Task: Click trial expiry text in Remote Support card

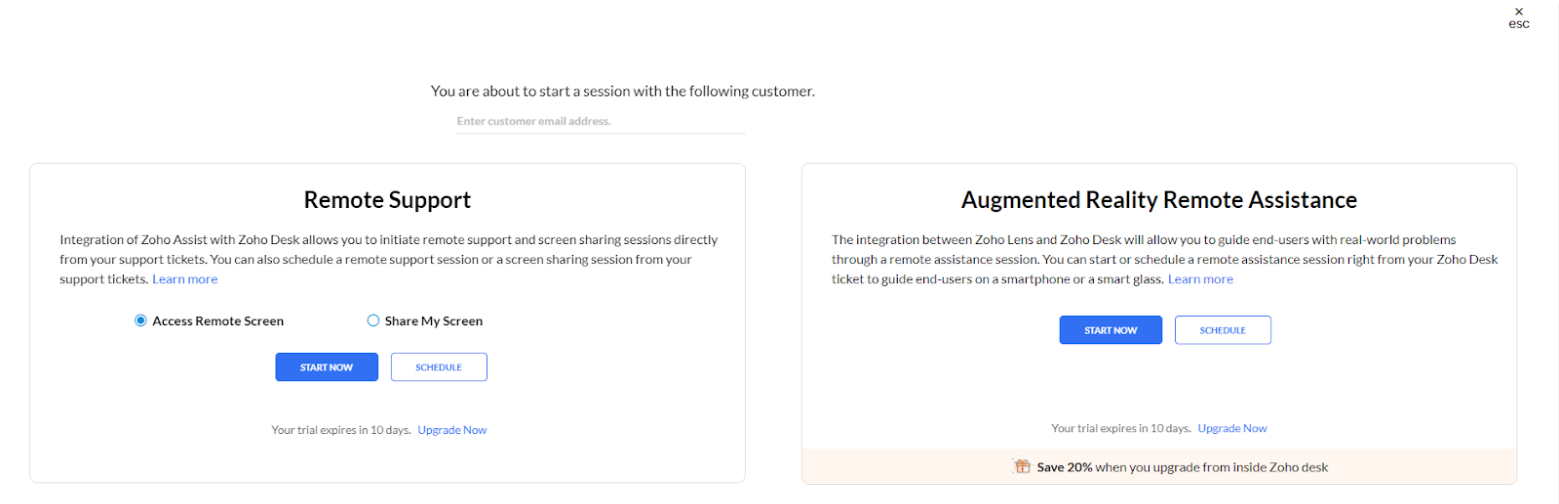Action: [x=341, y=430]
